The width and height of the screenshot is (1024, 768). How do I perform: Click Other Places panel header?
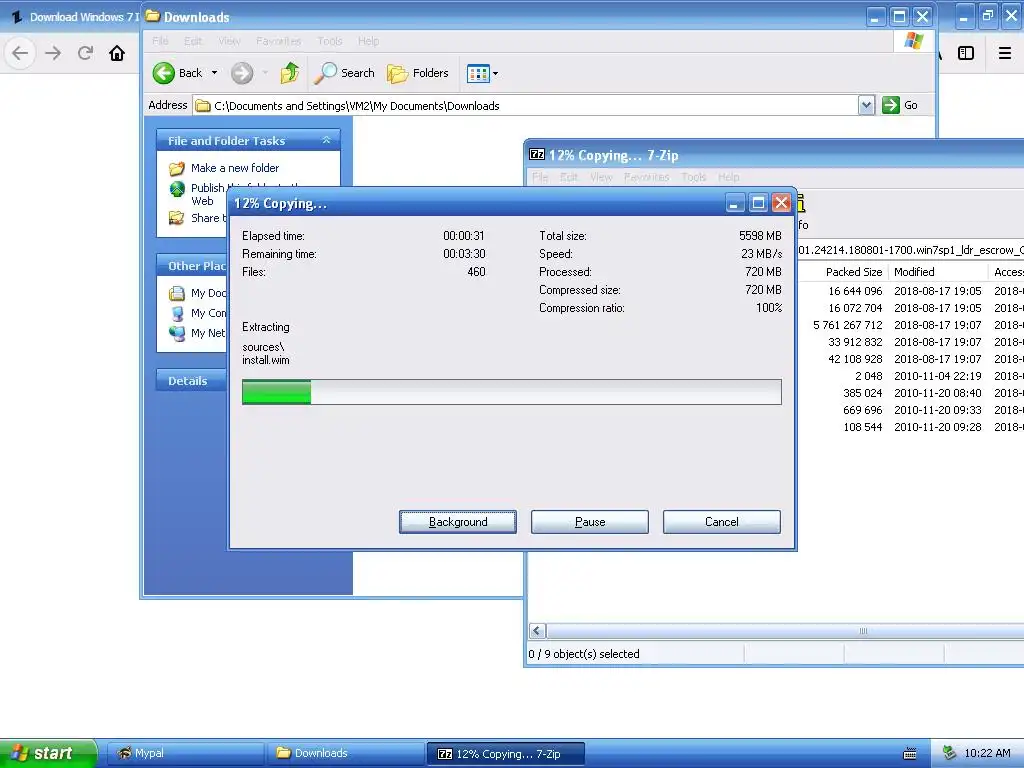point(191,266)
